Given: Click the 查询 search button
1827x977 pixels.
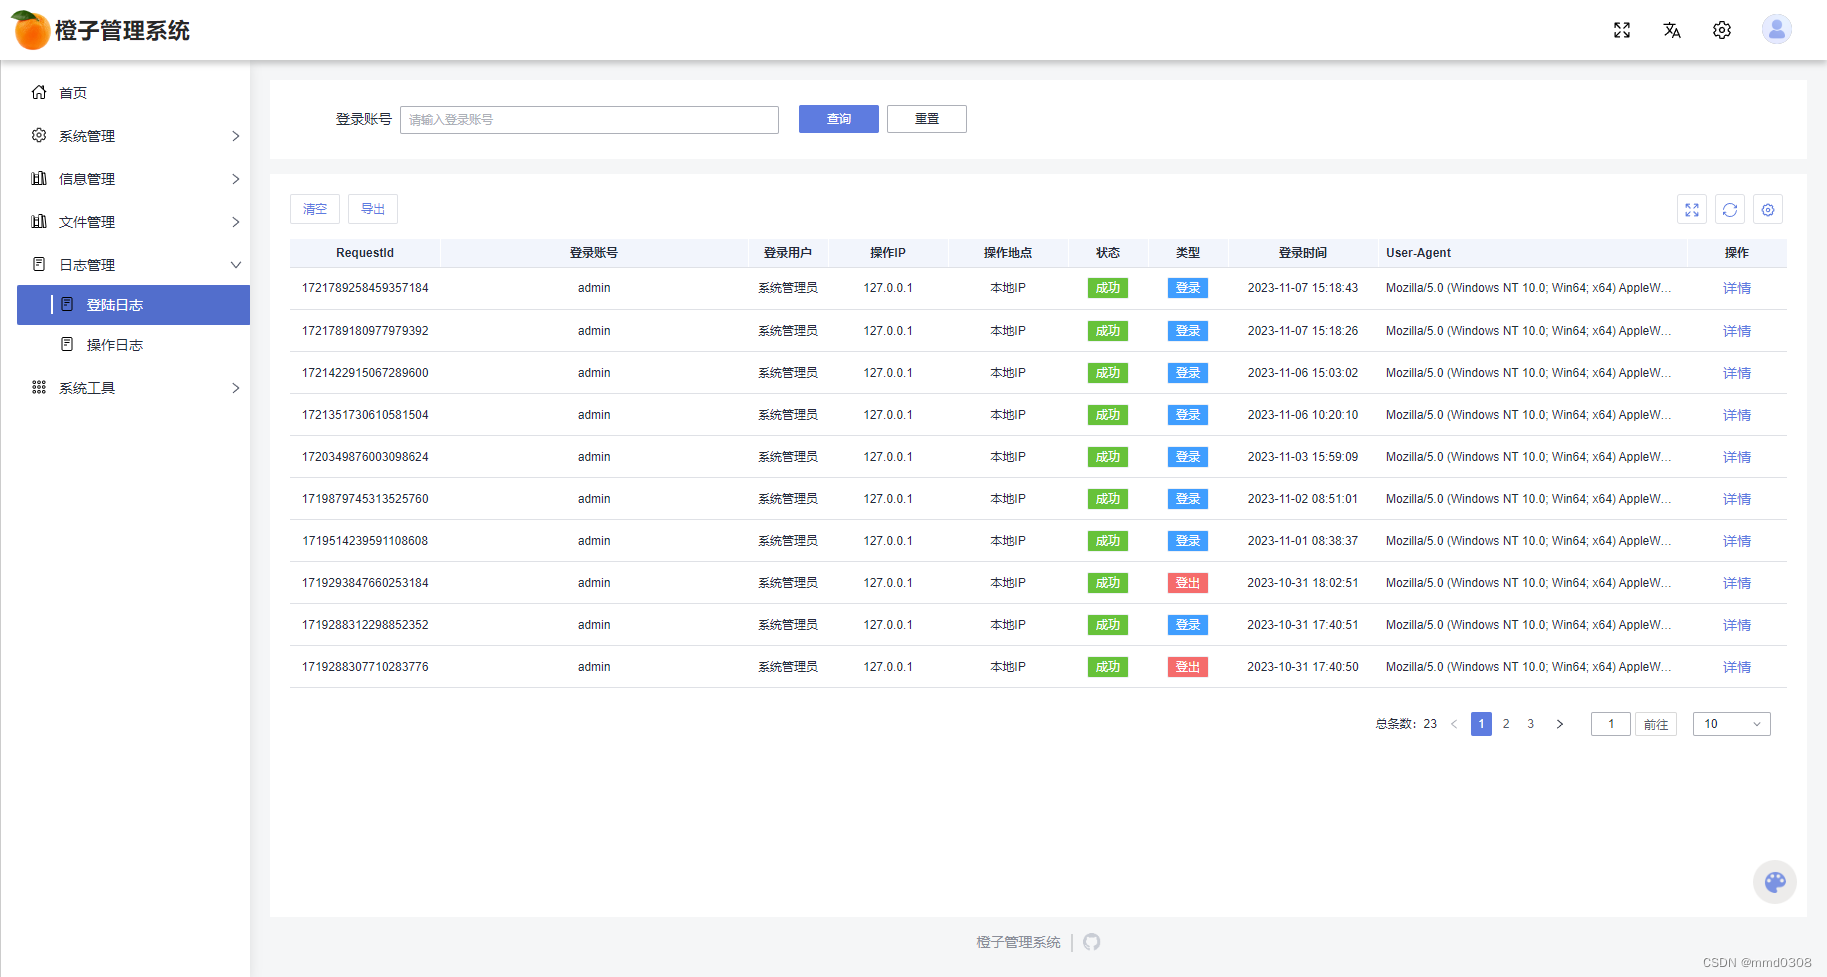Looking at the screenshot, I should point(839,119).
